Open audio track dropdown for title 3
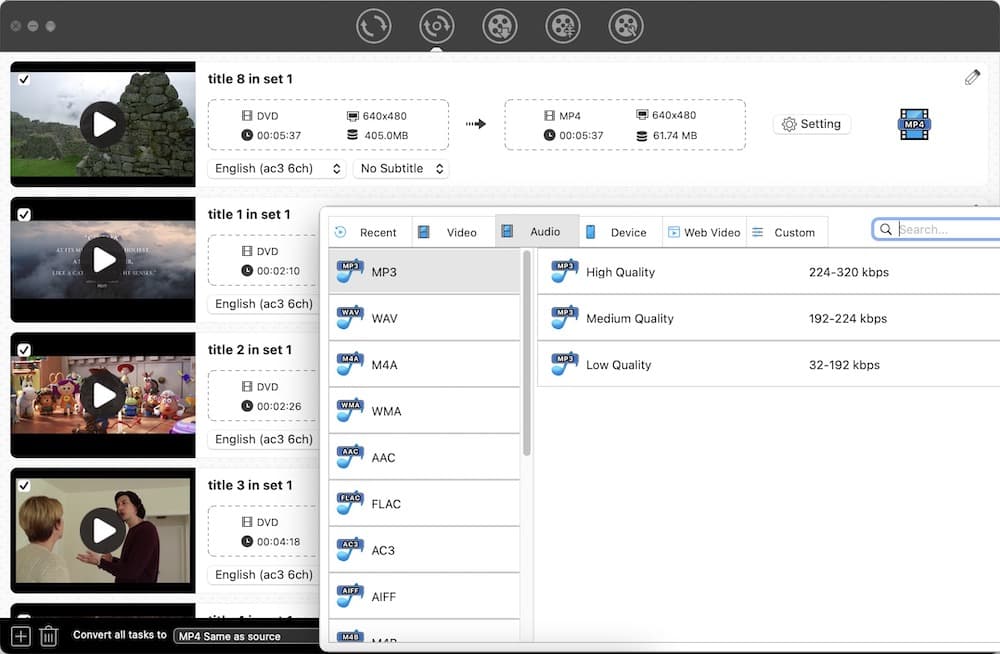The image size is (1000, 654). point(263,574)
